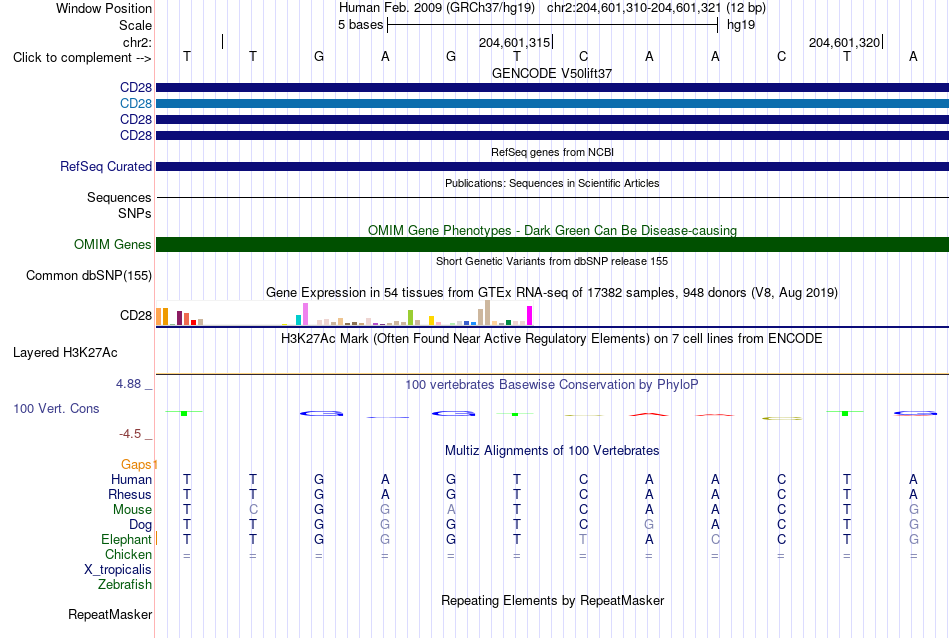Click the tall magenta bar ending the GTEx chart
The height and width of the screenshot is (638, 950).
point(530,316)
